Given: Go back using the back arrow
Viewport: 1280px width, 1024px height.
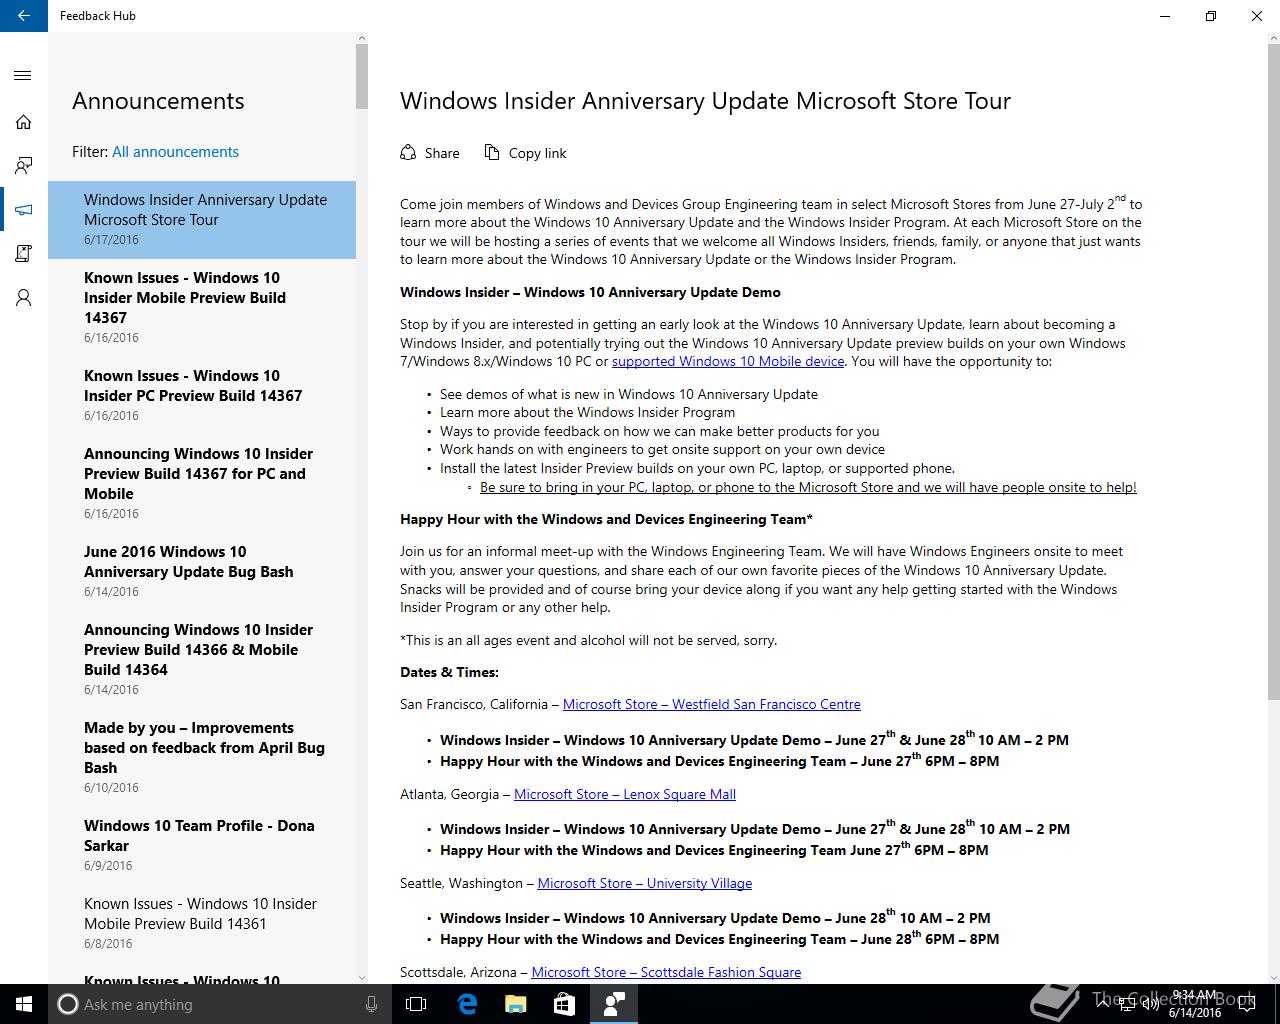Looking at the screenshot, I should (x=24, y=16).
